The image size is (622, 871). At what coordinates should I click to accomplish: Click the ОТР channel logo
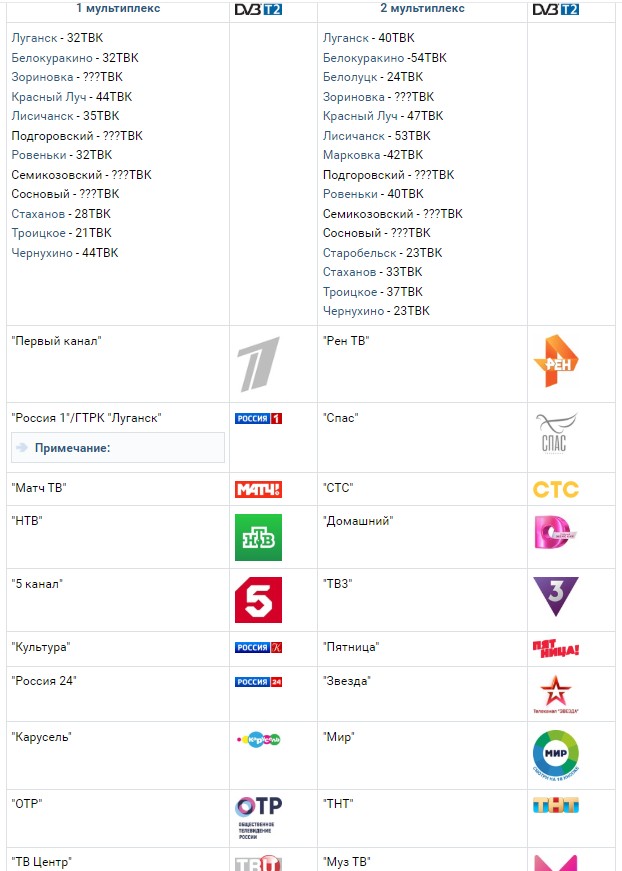tap(258, 817)
